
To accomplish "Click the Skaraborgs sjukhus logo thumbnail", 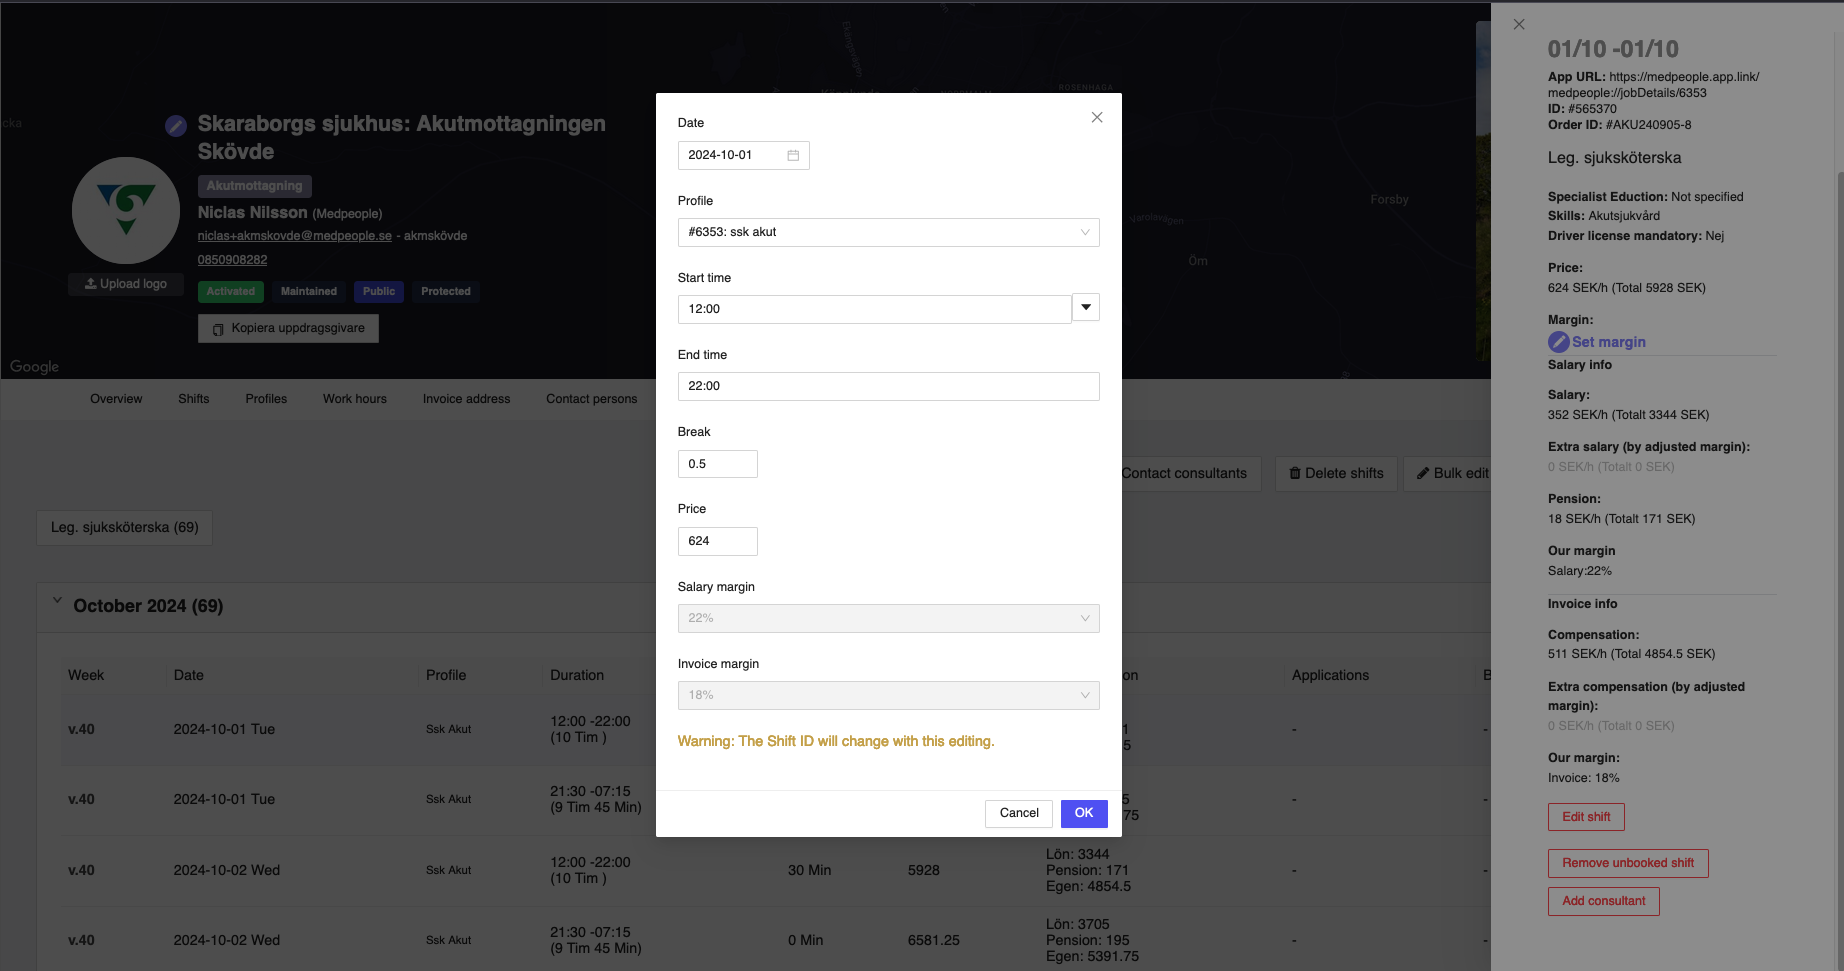I will 126,210.
